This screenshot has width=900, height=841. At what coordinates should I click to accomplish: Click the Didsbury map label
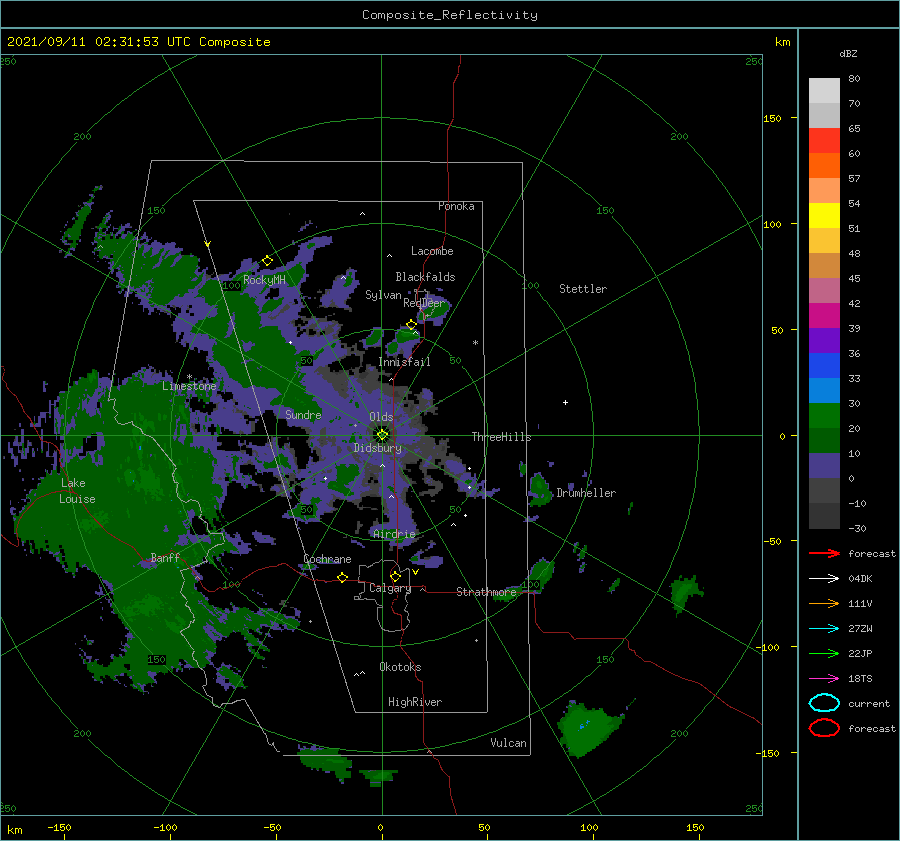[x=377, y=448]
